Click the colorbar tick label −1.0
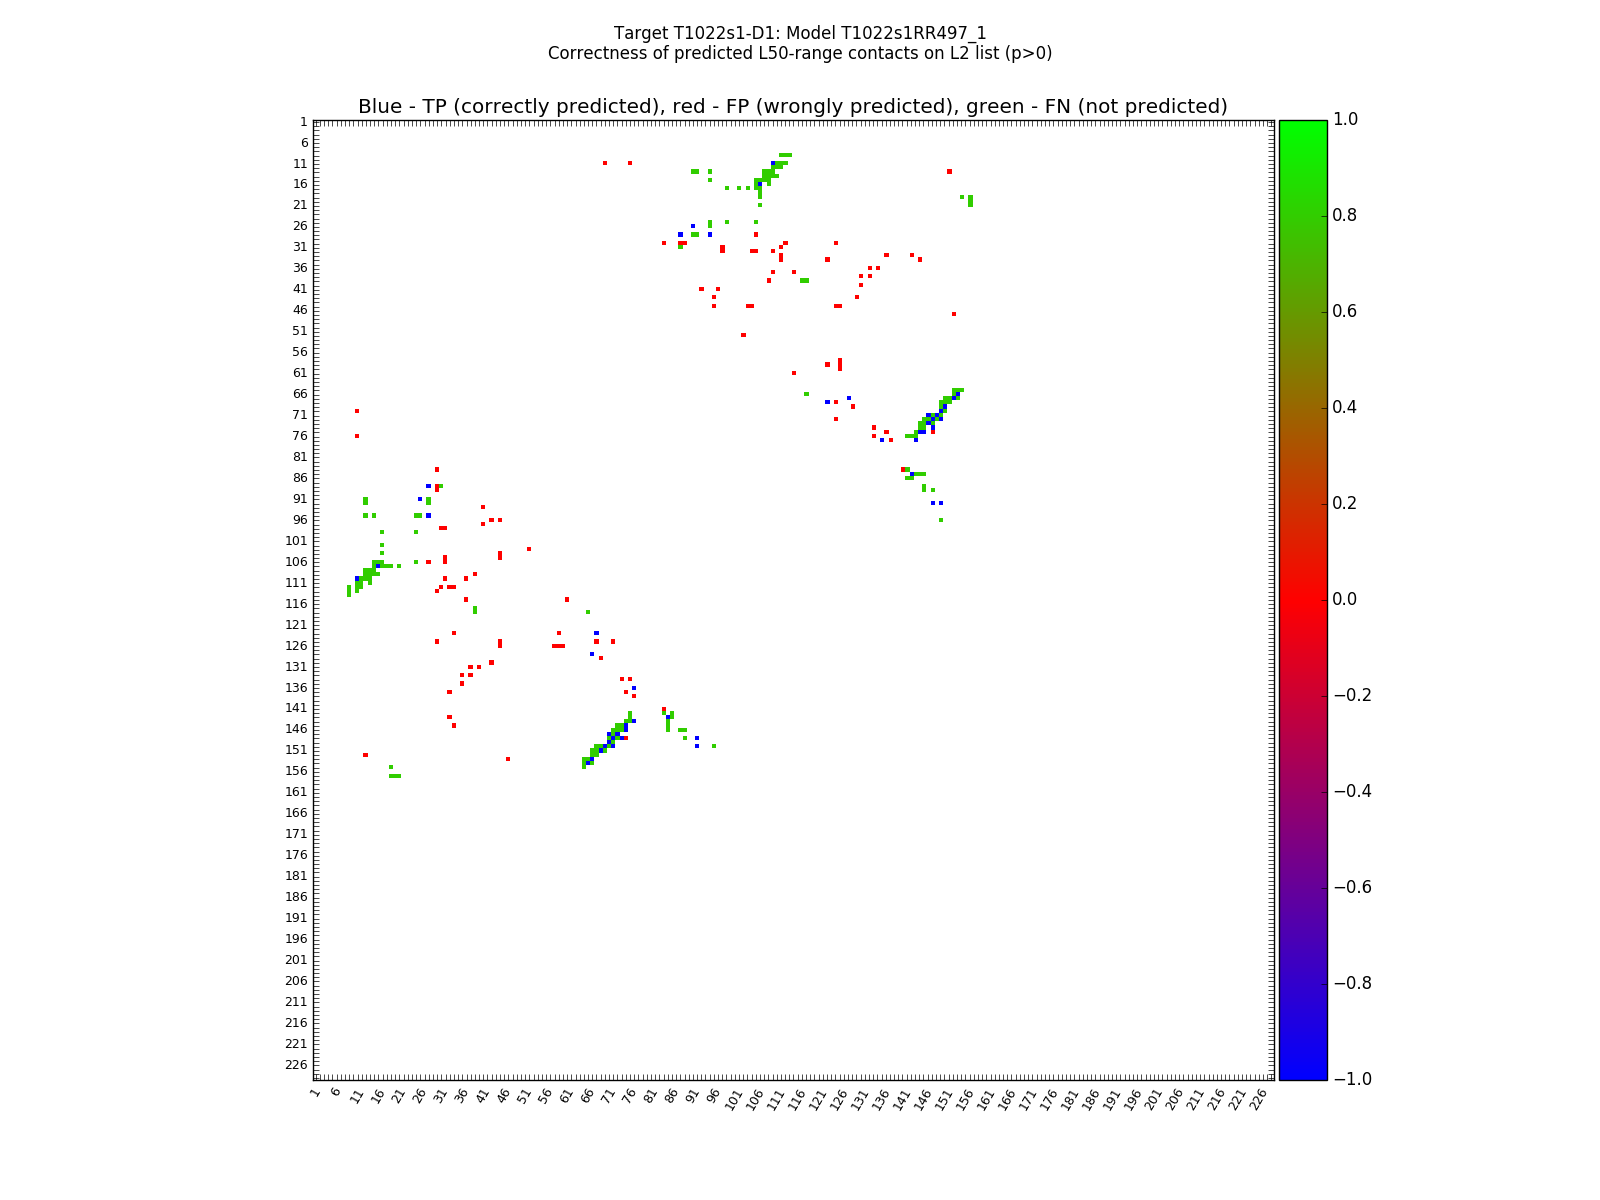 click(x=1349, y=1079)
